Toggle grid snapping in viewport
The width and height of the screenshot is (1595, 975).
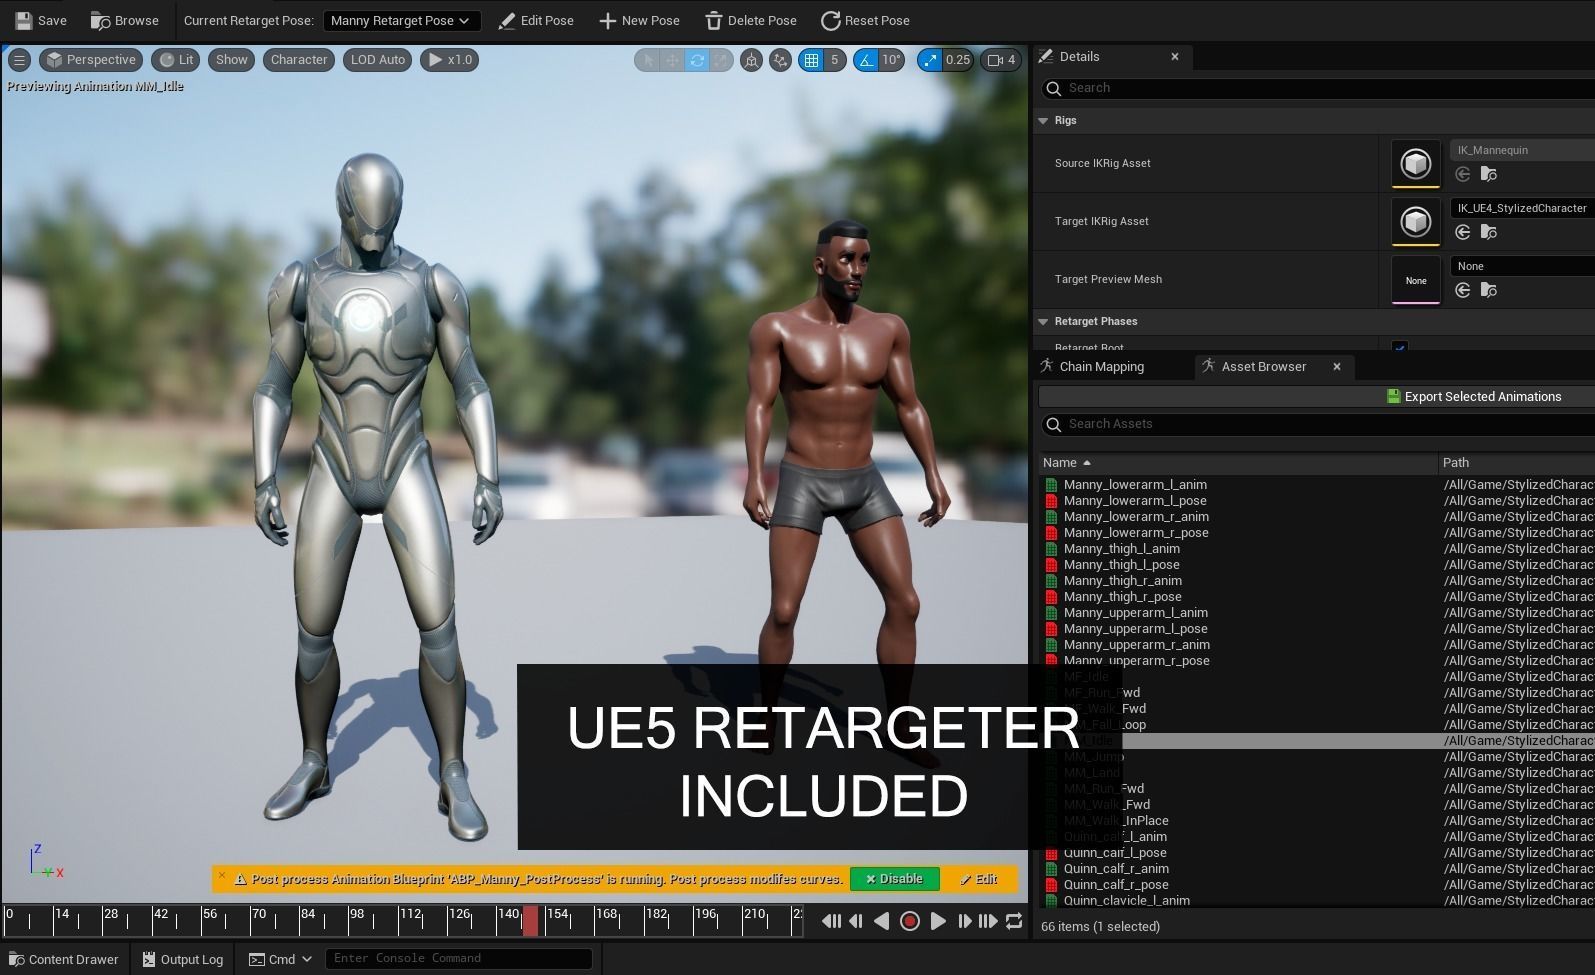tap(811, 60)
